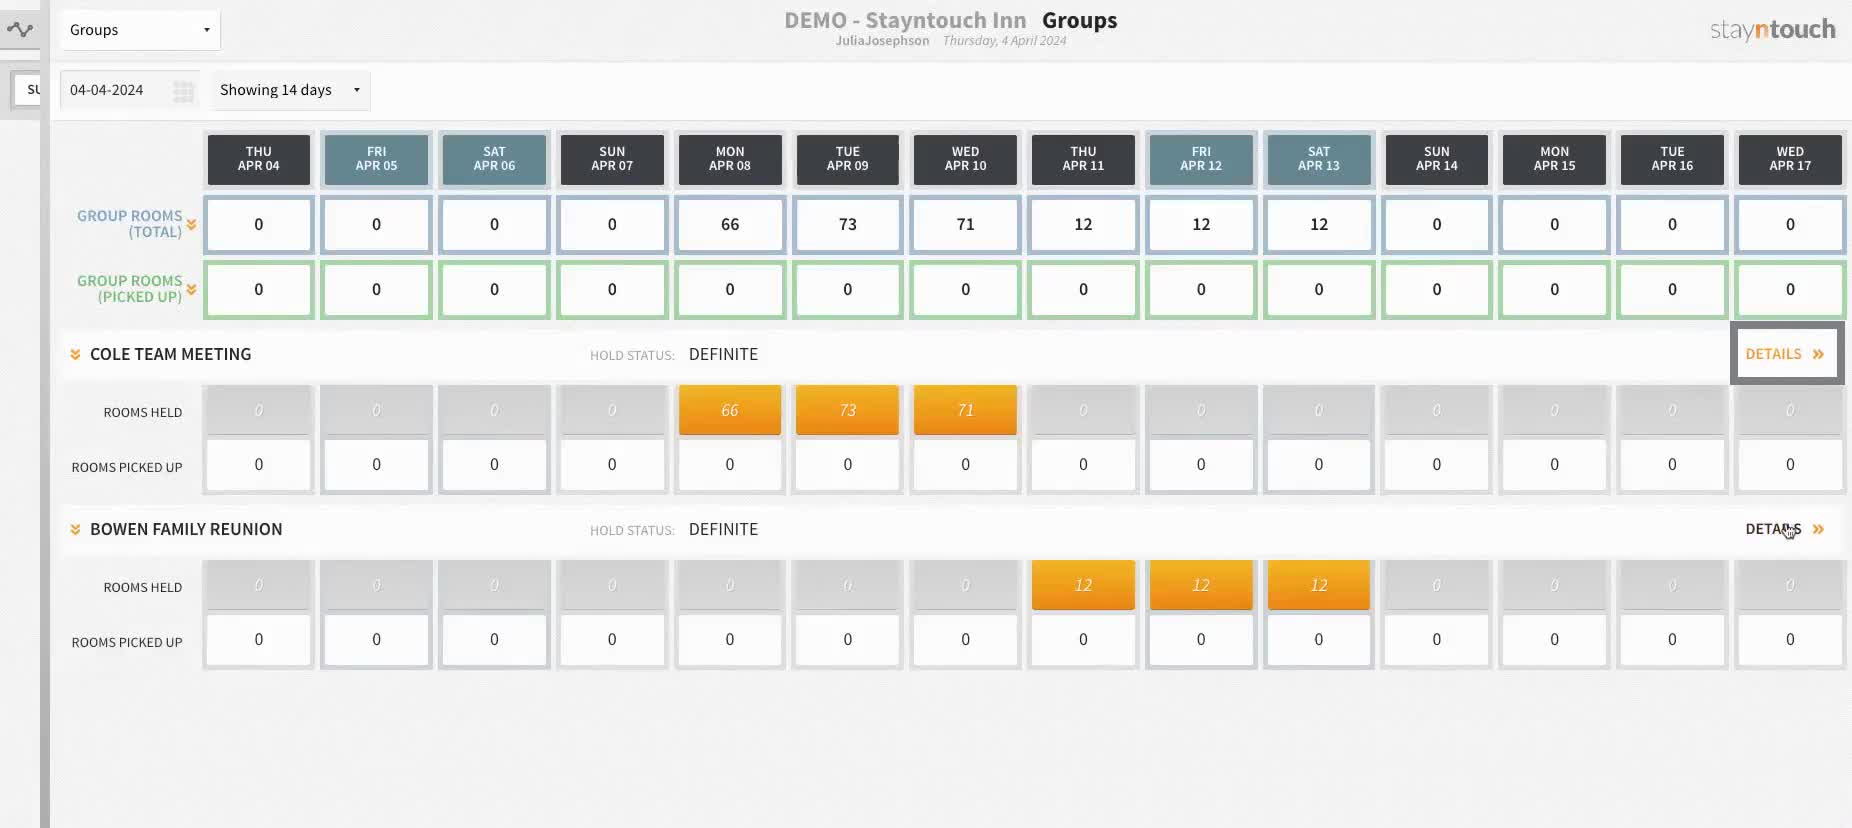Select the TUE APR 09 column header
The width and height of the screenshot is (1852, 828).
848,159
